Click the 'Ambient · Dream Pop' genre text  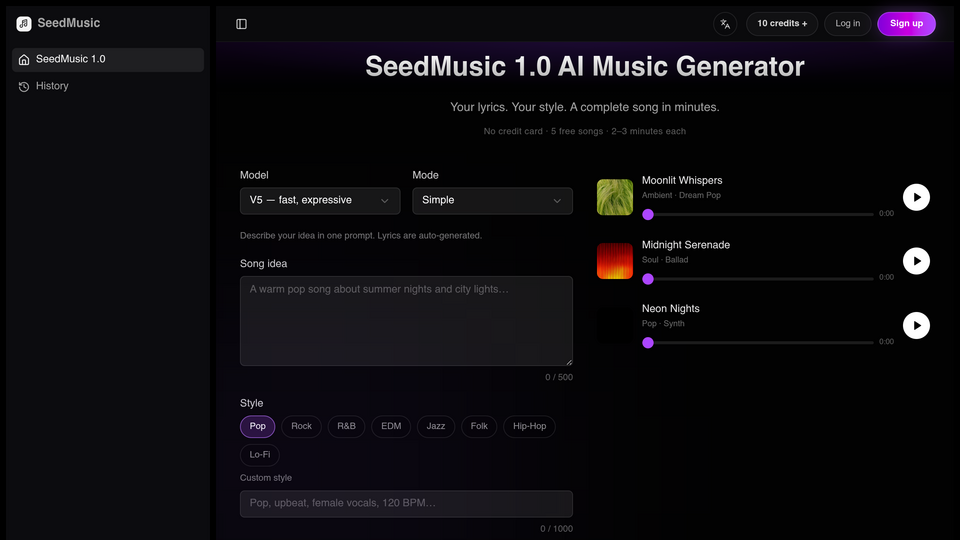(681, 195)
